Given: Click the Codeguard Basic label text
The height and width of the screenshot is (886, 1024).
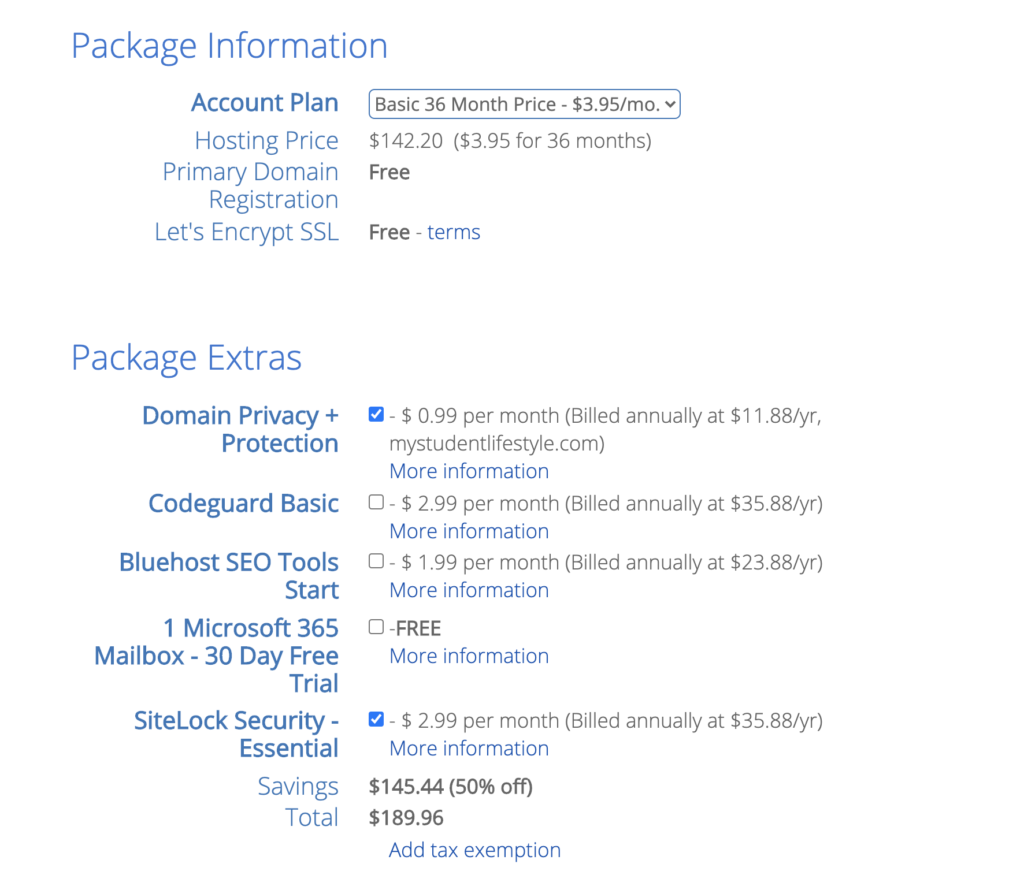Looking at the screenshot, I should point(243,503).
